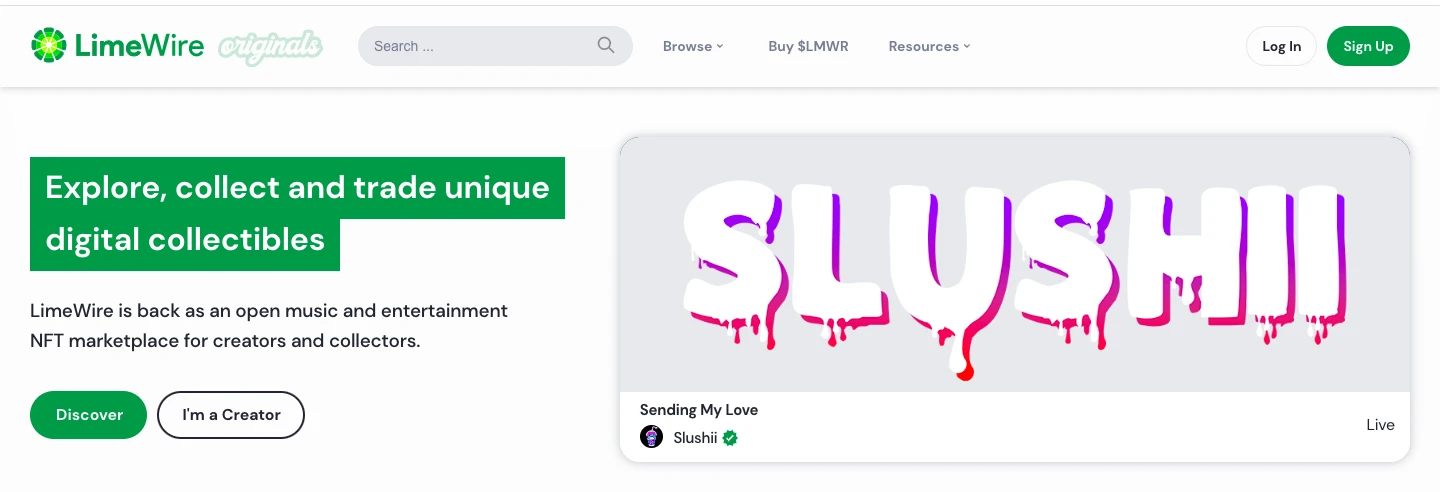Open the Buy $LMWR page

point(808,46)
